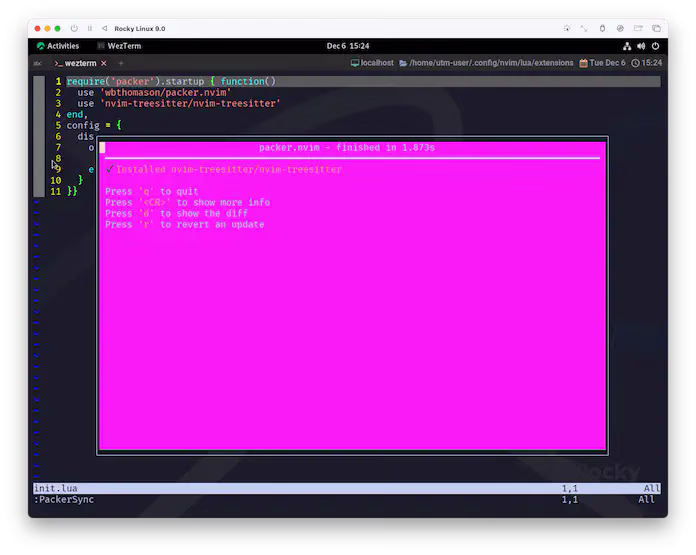Open the shared folder icon in UTM

coord(638,28)
